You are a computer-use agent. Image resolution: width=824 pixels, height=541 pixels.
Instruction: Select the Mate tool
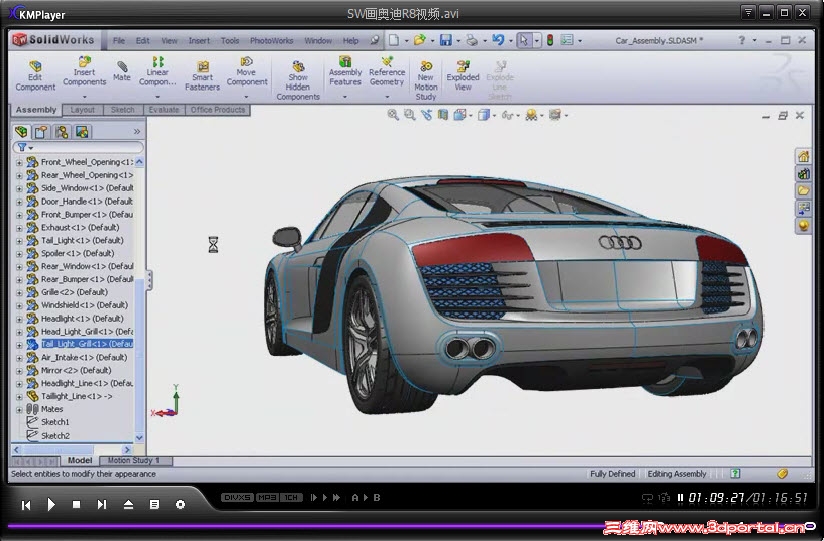click(121, 71)
